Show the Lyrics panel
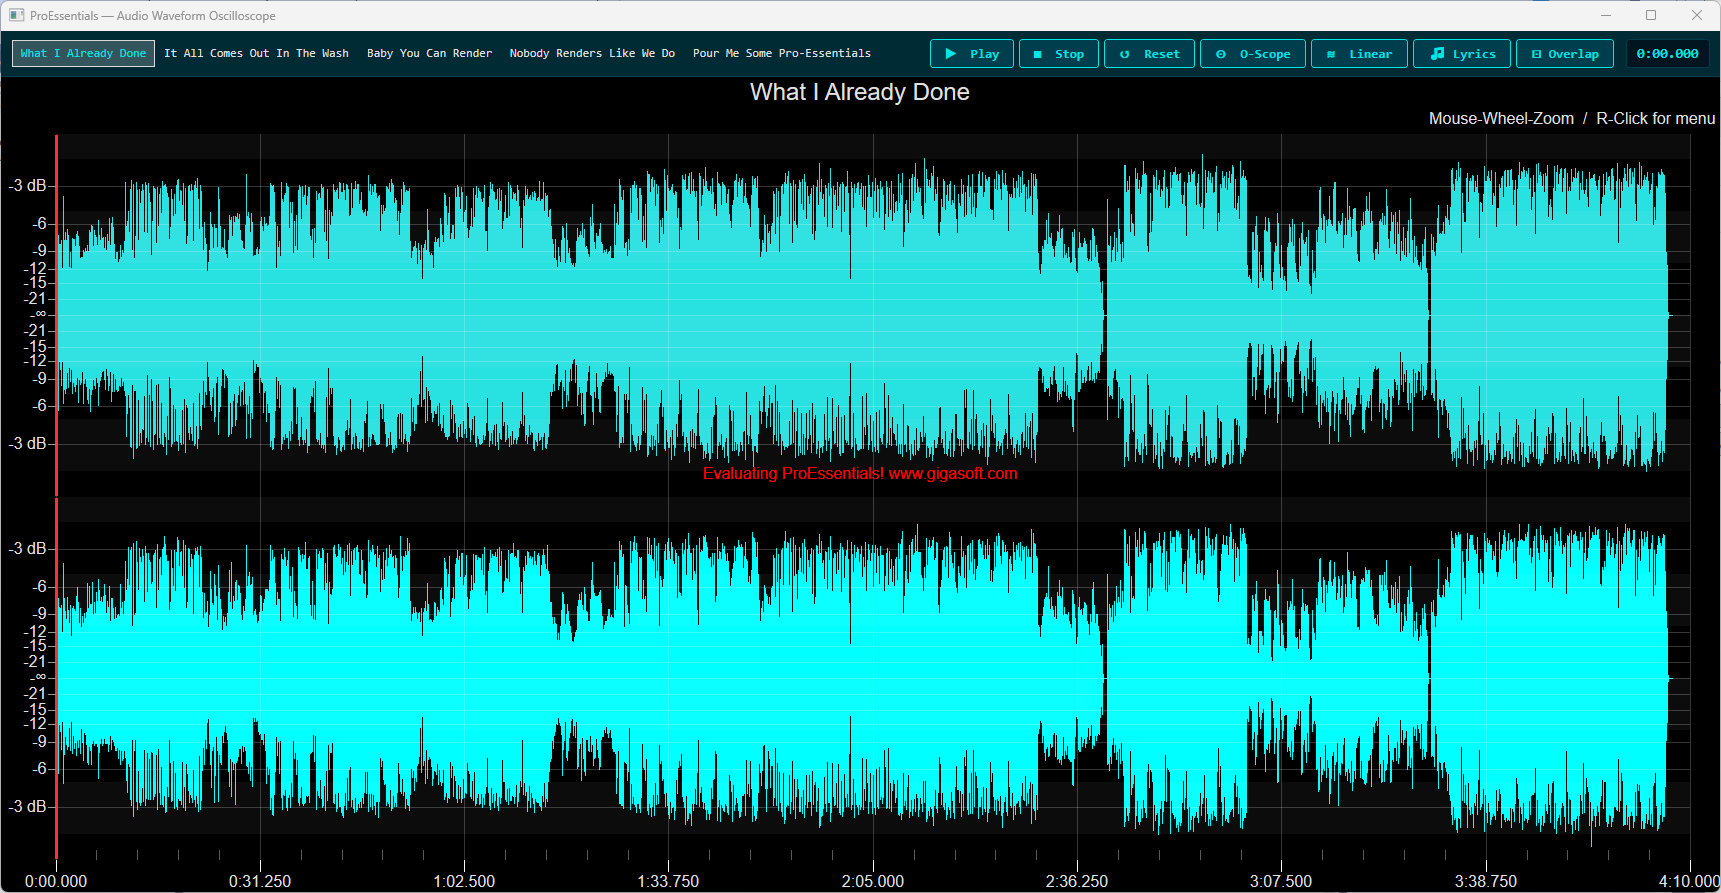Viewport: 1721px width, 893px height. pyautogui.click(x=1463, y=54)
